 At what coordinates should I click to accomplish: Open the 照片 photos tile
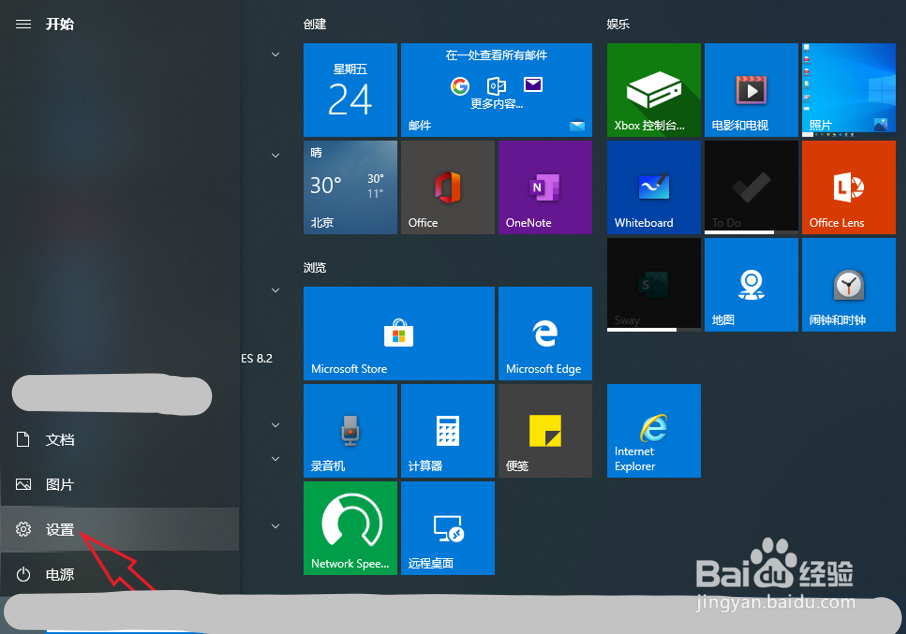pyautogui.click(x=848, y=90)
